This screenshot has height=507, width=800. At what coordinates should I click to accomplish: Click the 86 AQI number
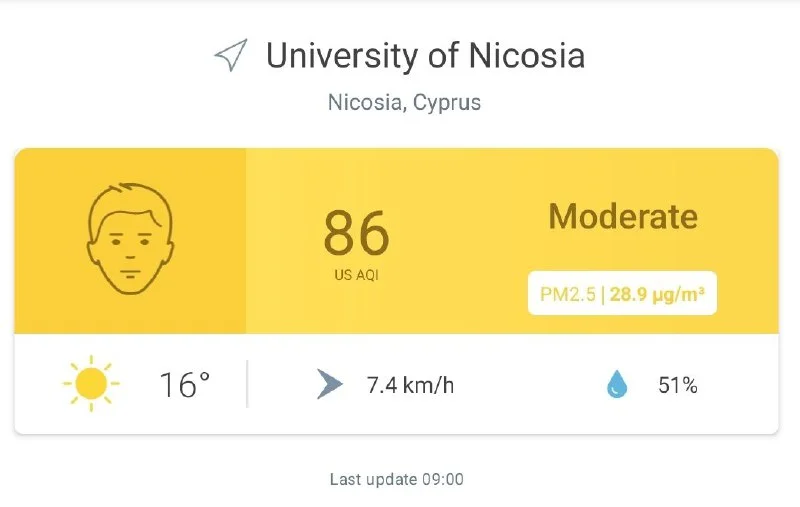356,233
